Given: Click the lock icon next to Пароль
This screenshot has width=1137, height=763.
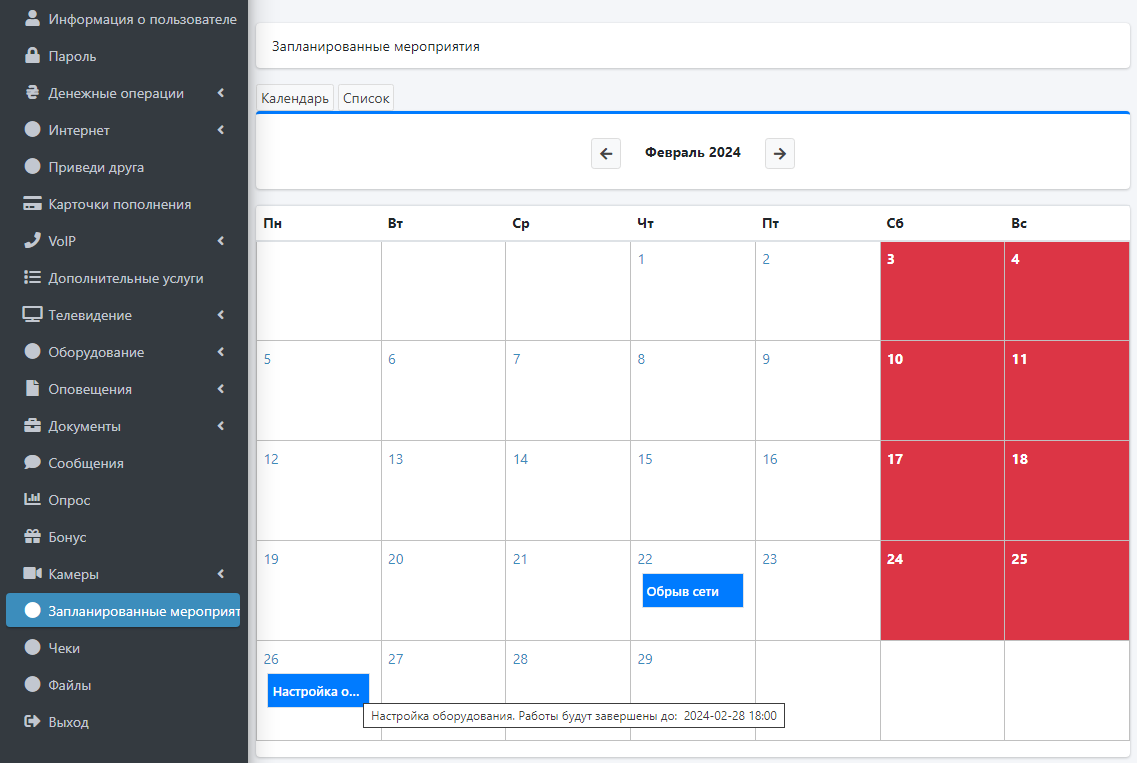Looking at the screenshot, I should [x=32, y=56].
